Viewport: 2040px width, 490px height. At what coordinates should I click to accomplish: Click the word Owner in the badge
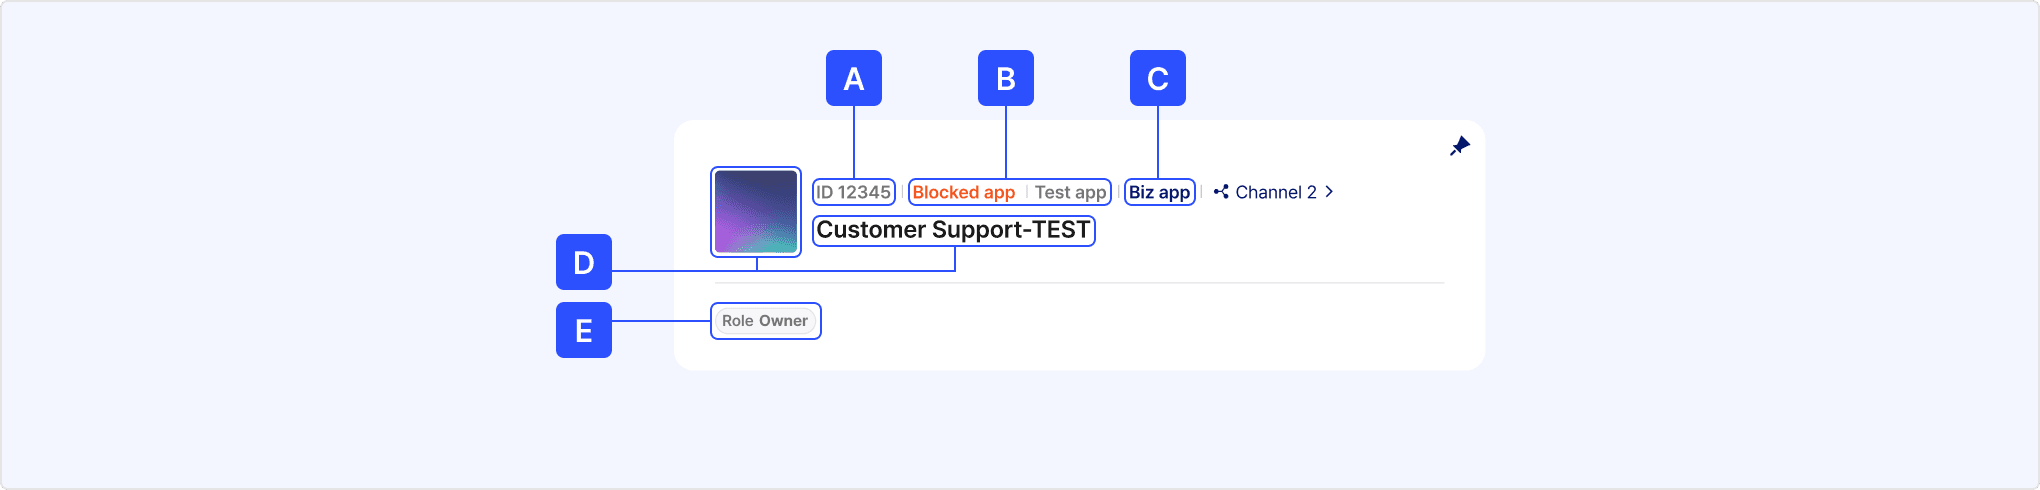(x=783, y=321)
